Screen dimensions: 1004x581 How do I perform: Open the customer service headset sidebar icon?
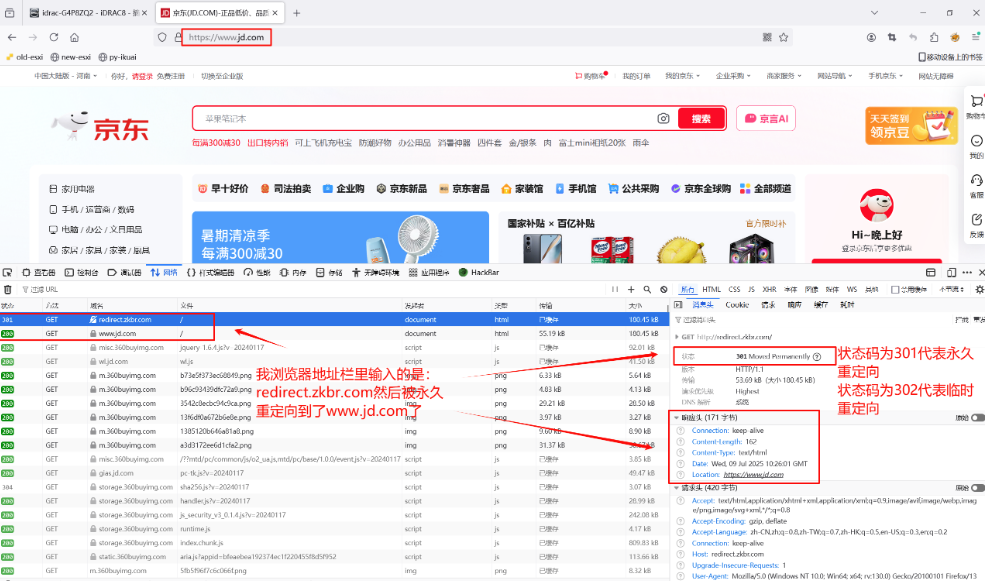976,181
